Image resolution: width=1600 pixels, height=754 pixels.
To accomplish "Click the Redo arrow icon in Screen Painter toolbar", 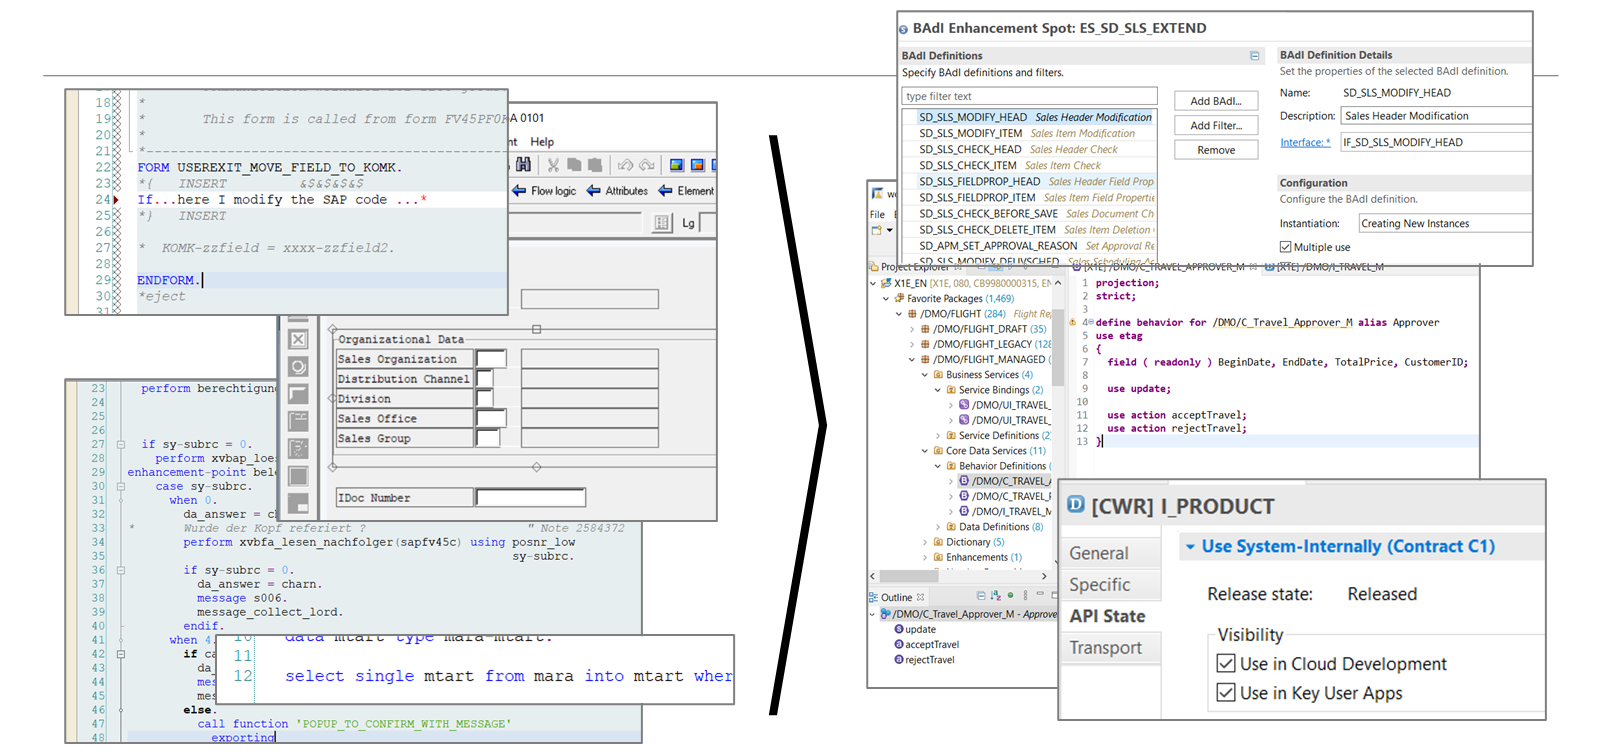I will click(x=647, y=164).
